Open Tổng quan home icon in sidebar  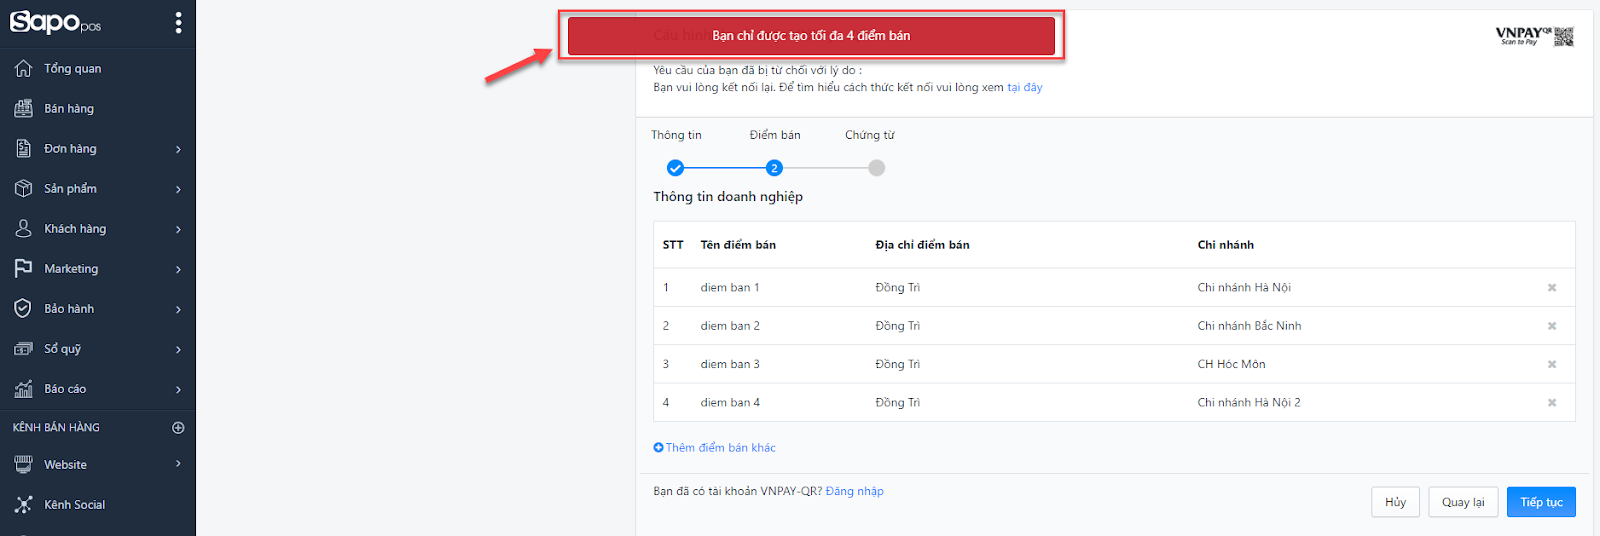pyautogui.click(x=23, y=68)
